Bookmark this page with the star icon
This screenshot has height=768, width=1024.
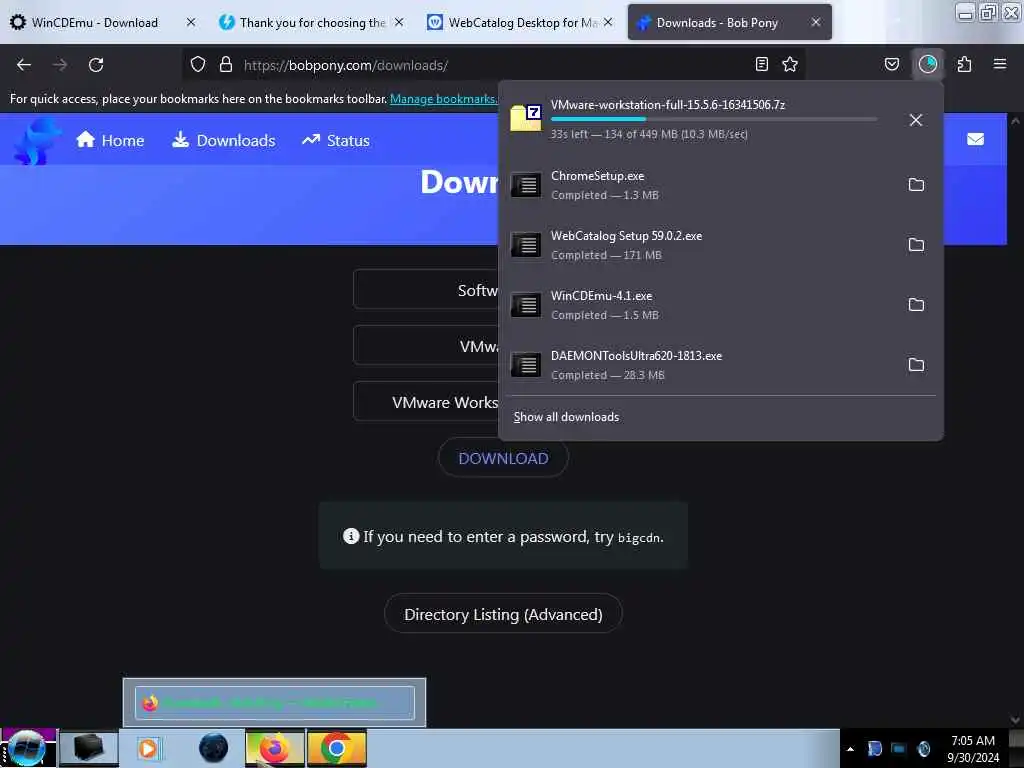(x=790, y=64)
